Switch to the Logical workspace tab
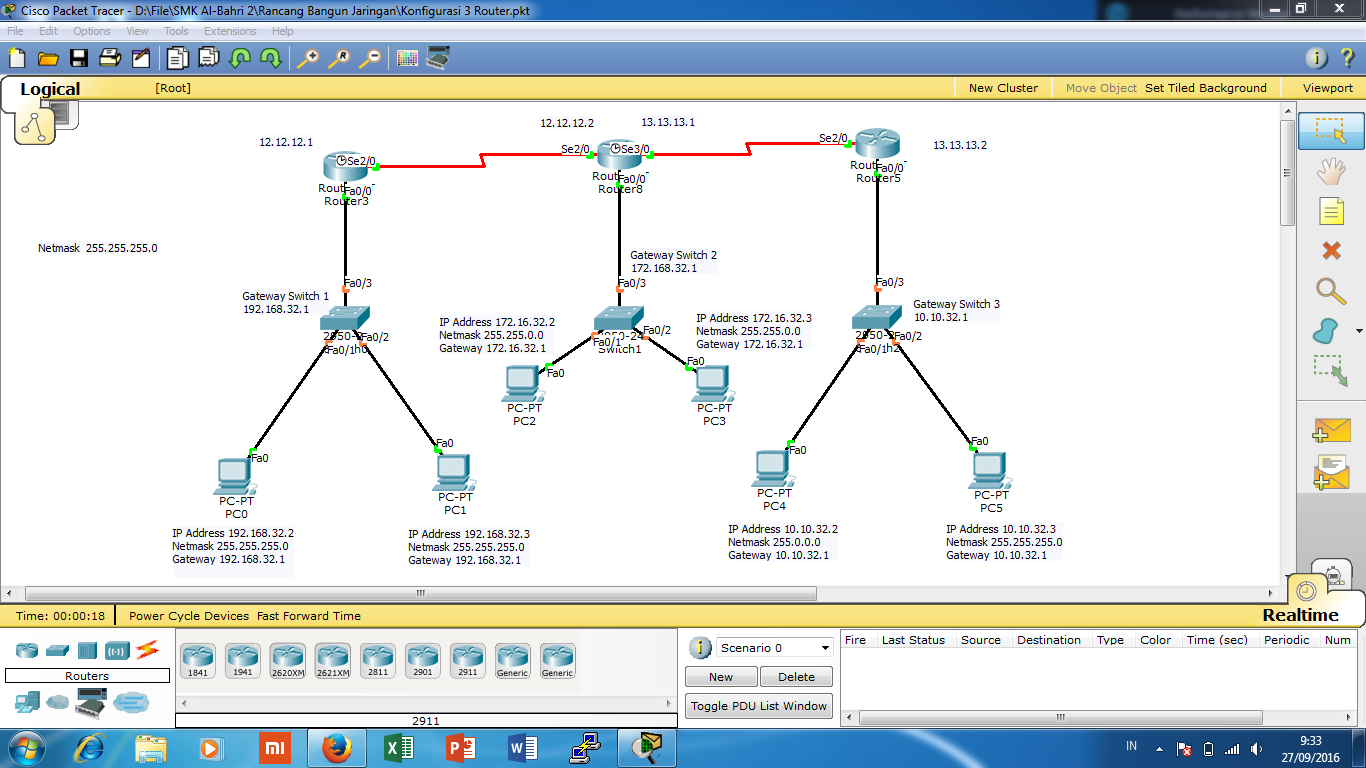This screenshot has height=768, width=1366. click(50, 89)
